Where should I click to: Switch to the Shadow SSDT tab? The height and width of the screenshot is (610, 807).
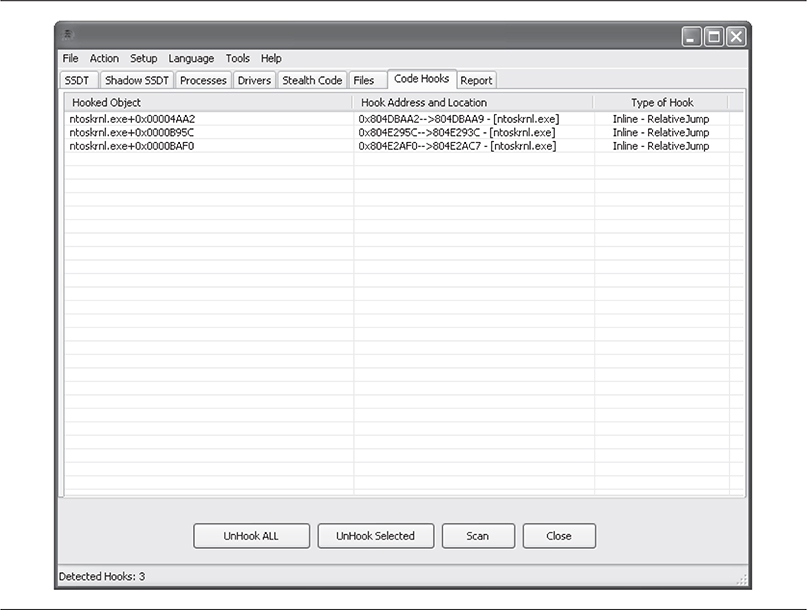click(137, 81)
